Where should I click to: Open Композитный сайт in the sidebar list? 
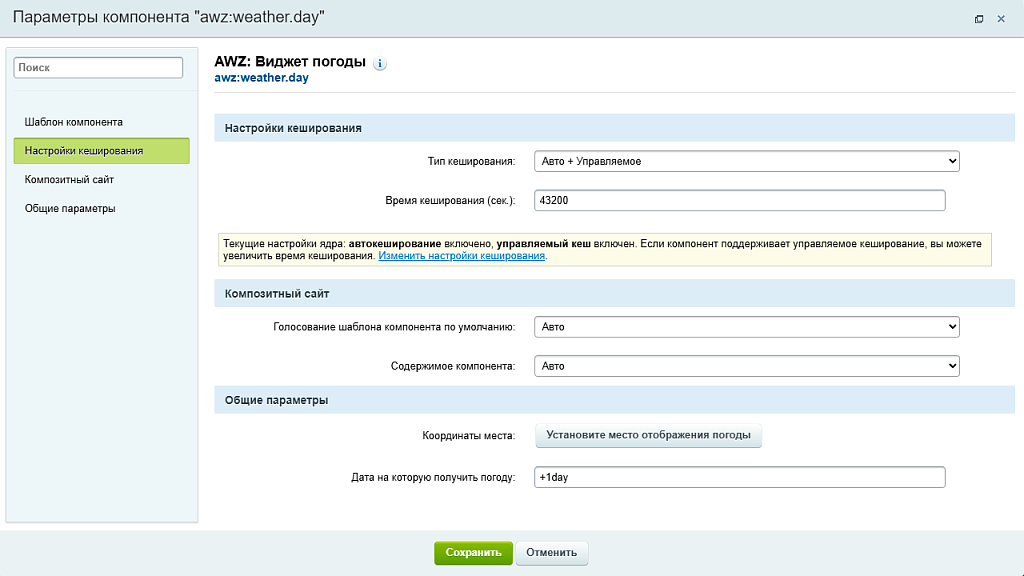click(x=70, y=180)
